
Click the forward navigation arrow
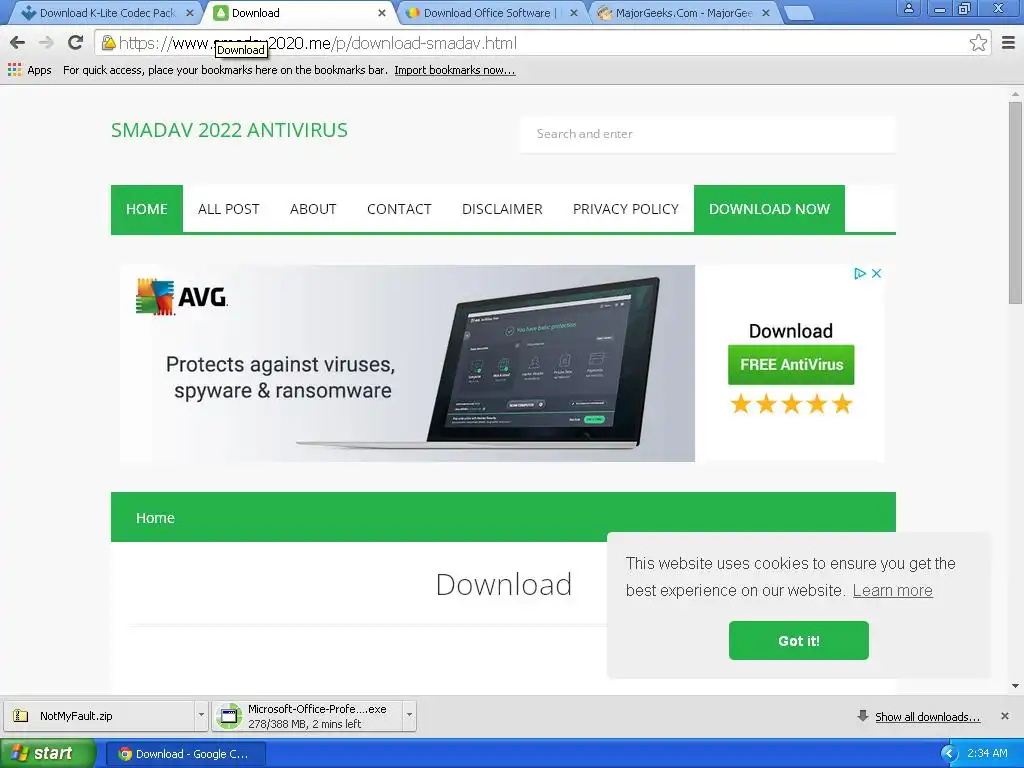click(x=46, y=43)
